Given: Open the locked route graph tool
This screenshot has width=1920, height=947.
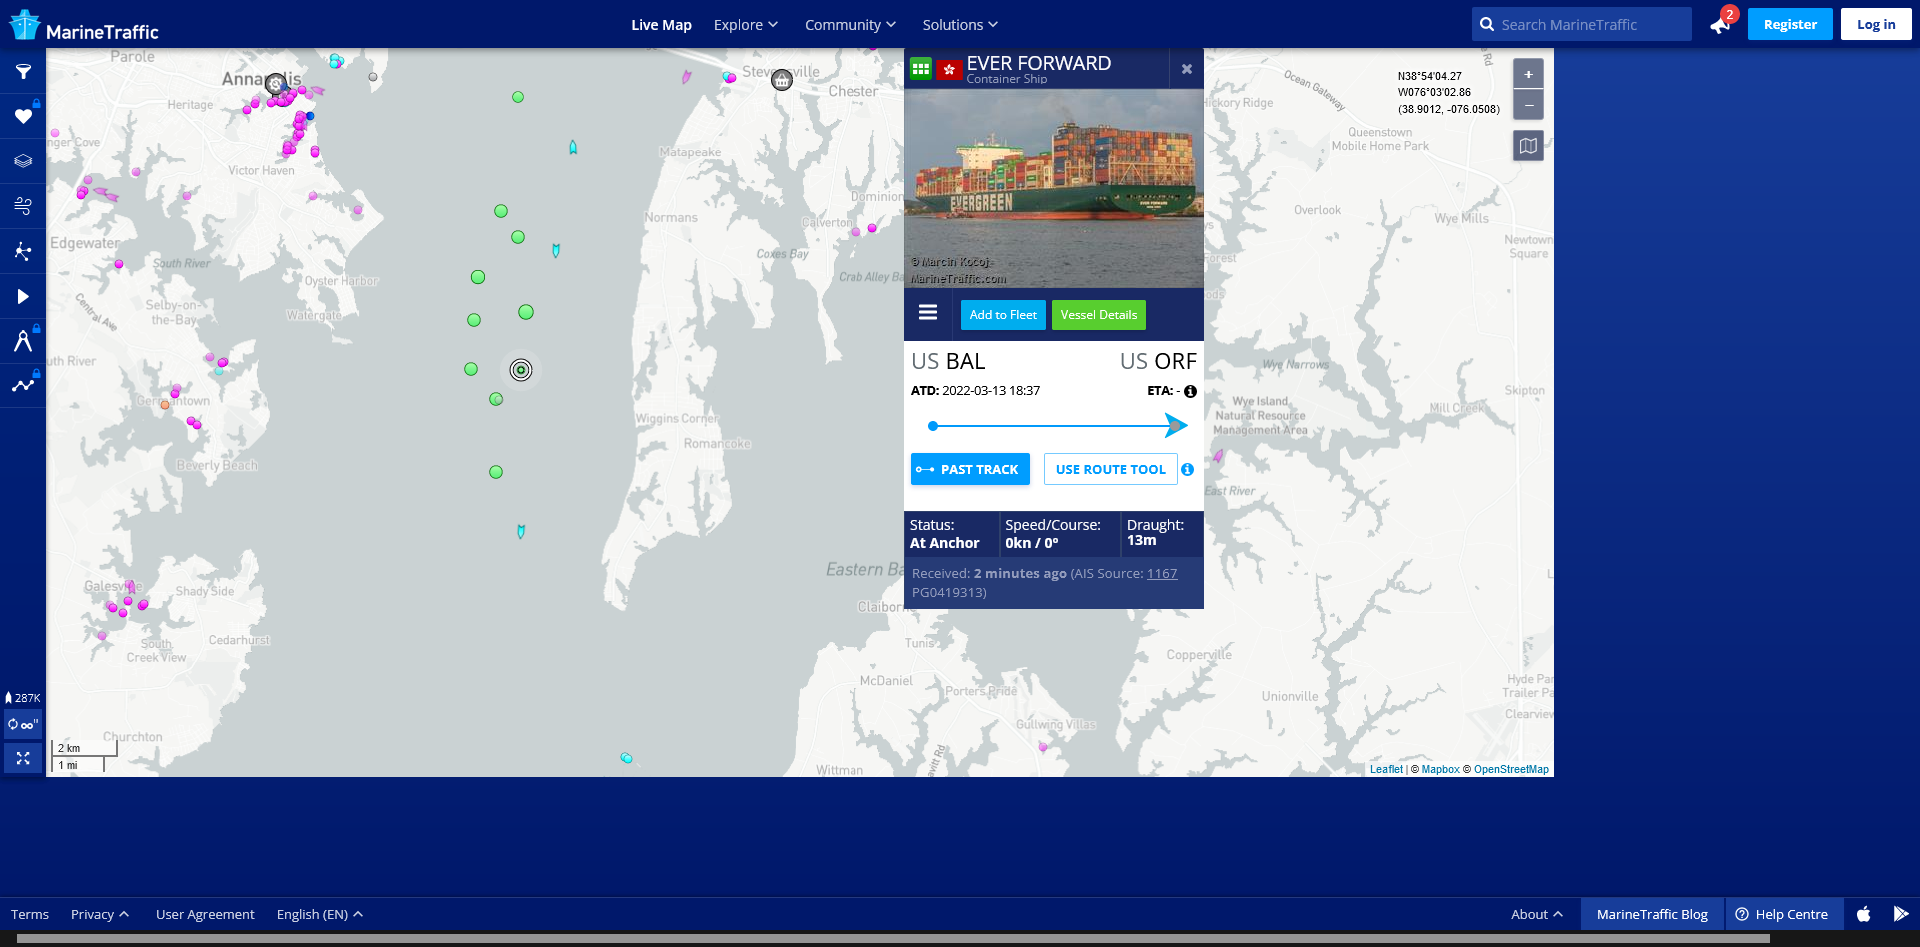Looking at the screenshot, I should [x=23, y=385].
